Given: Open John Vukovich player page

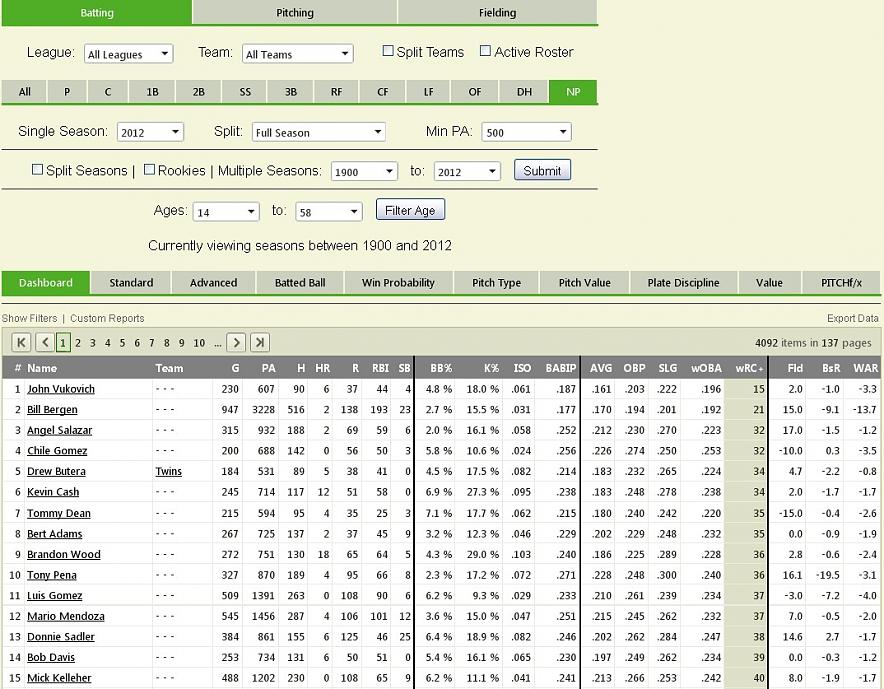Looking at the screenshot, I should (61, 389).
